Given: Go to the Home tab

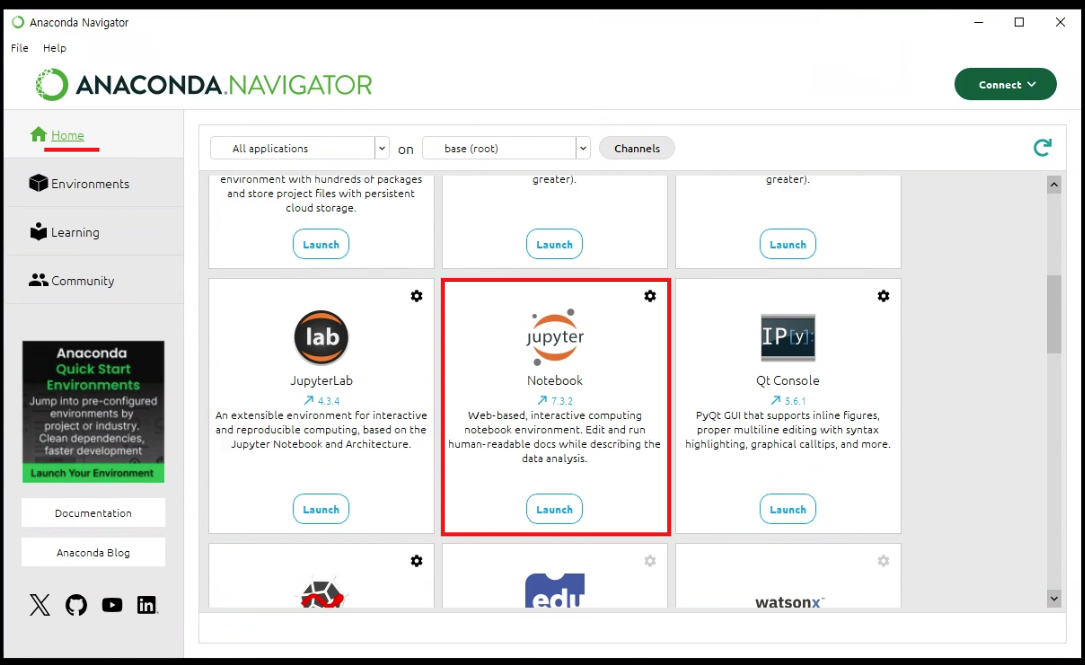Looking at the screenshot, I should click(x=93, y=135).
